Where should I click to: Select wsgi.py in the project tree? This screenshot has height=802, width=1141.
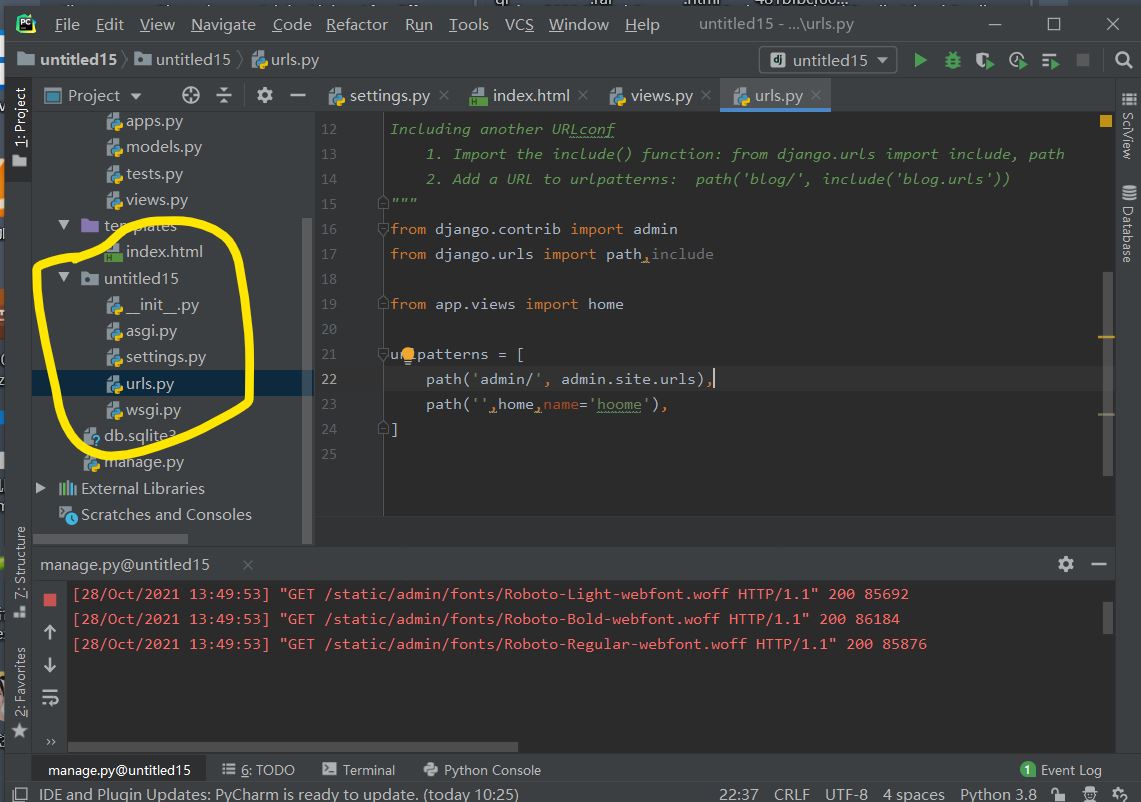click(153, 410)
